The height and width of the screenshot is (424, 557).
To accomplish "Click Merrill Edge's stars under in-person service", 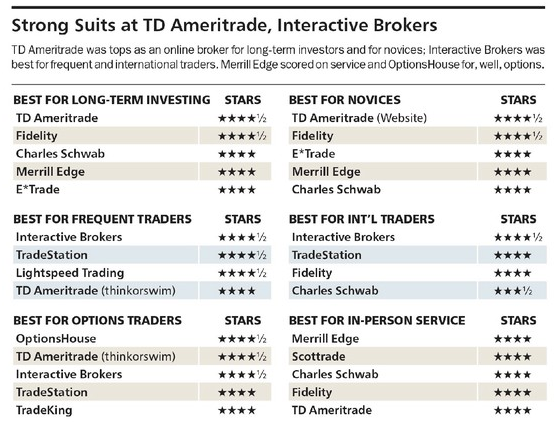I will click(513, 339).
